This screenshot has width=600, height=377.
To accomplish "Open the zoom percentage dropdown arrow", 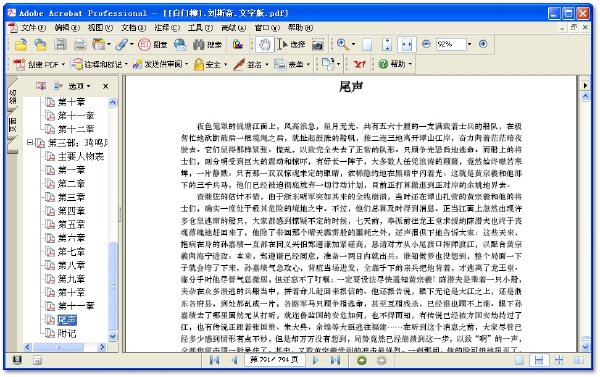I will 470,44.
